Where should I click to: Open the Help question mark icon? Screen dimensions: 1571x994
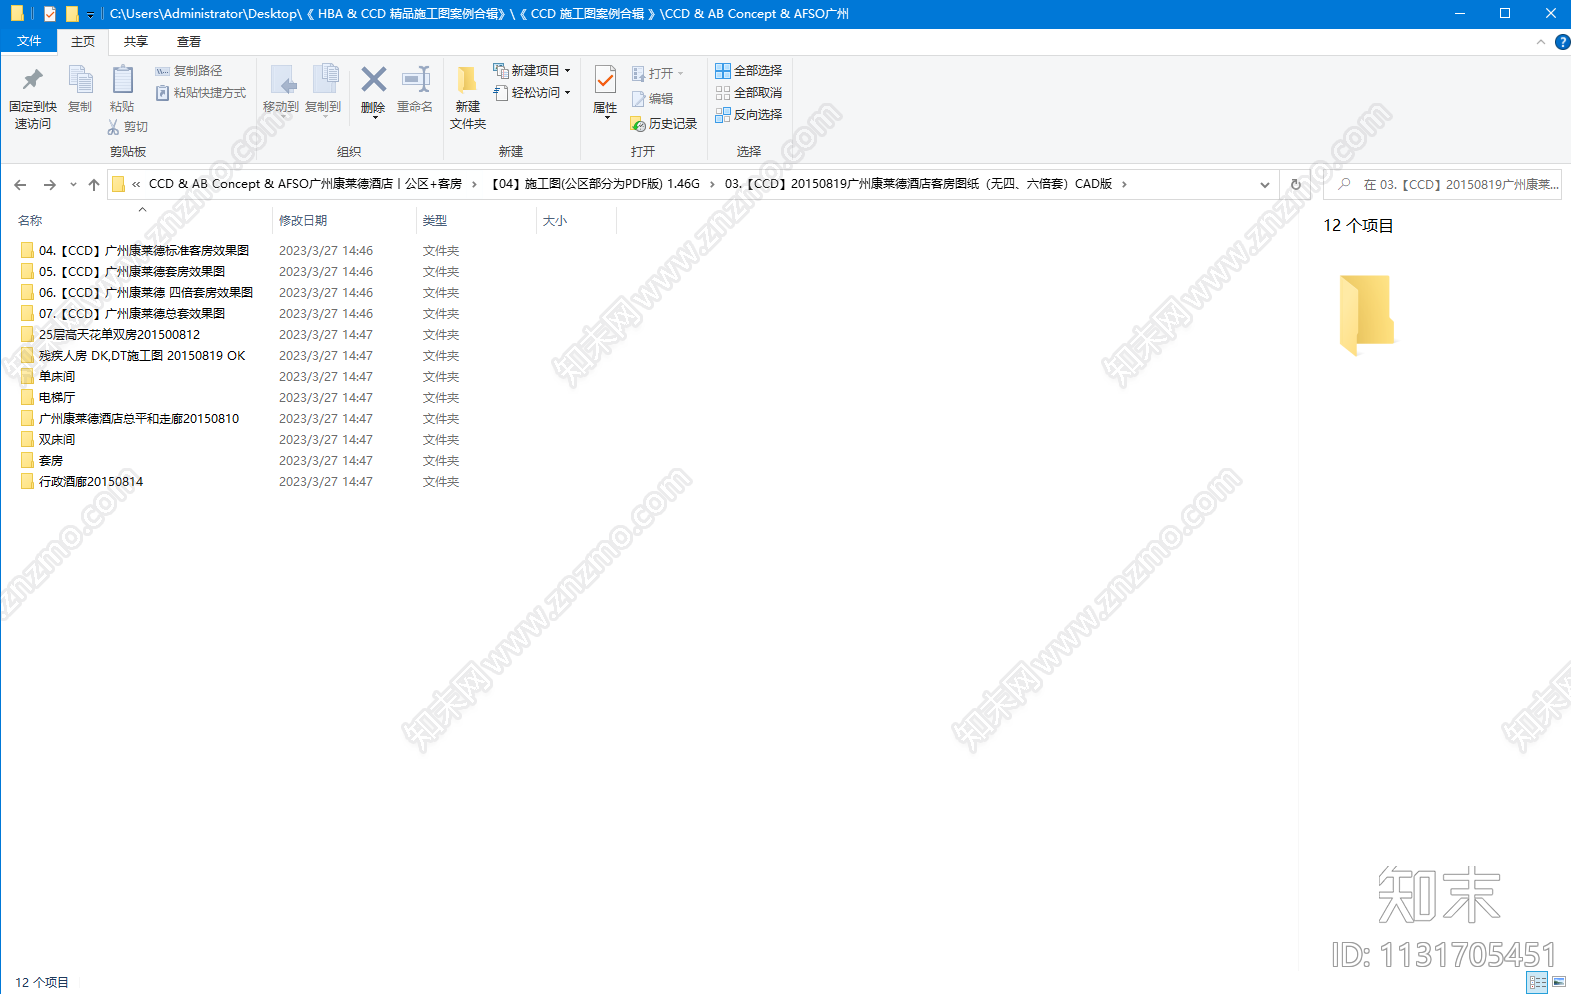(1563, 42)
